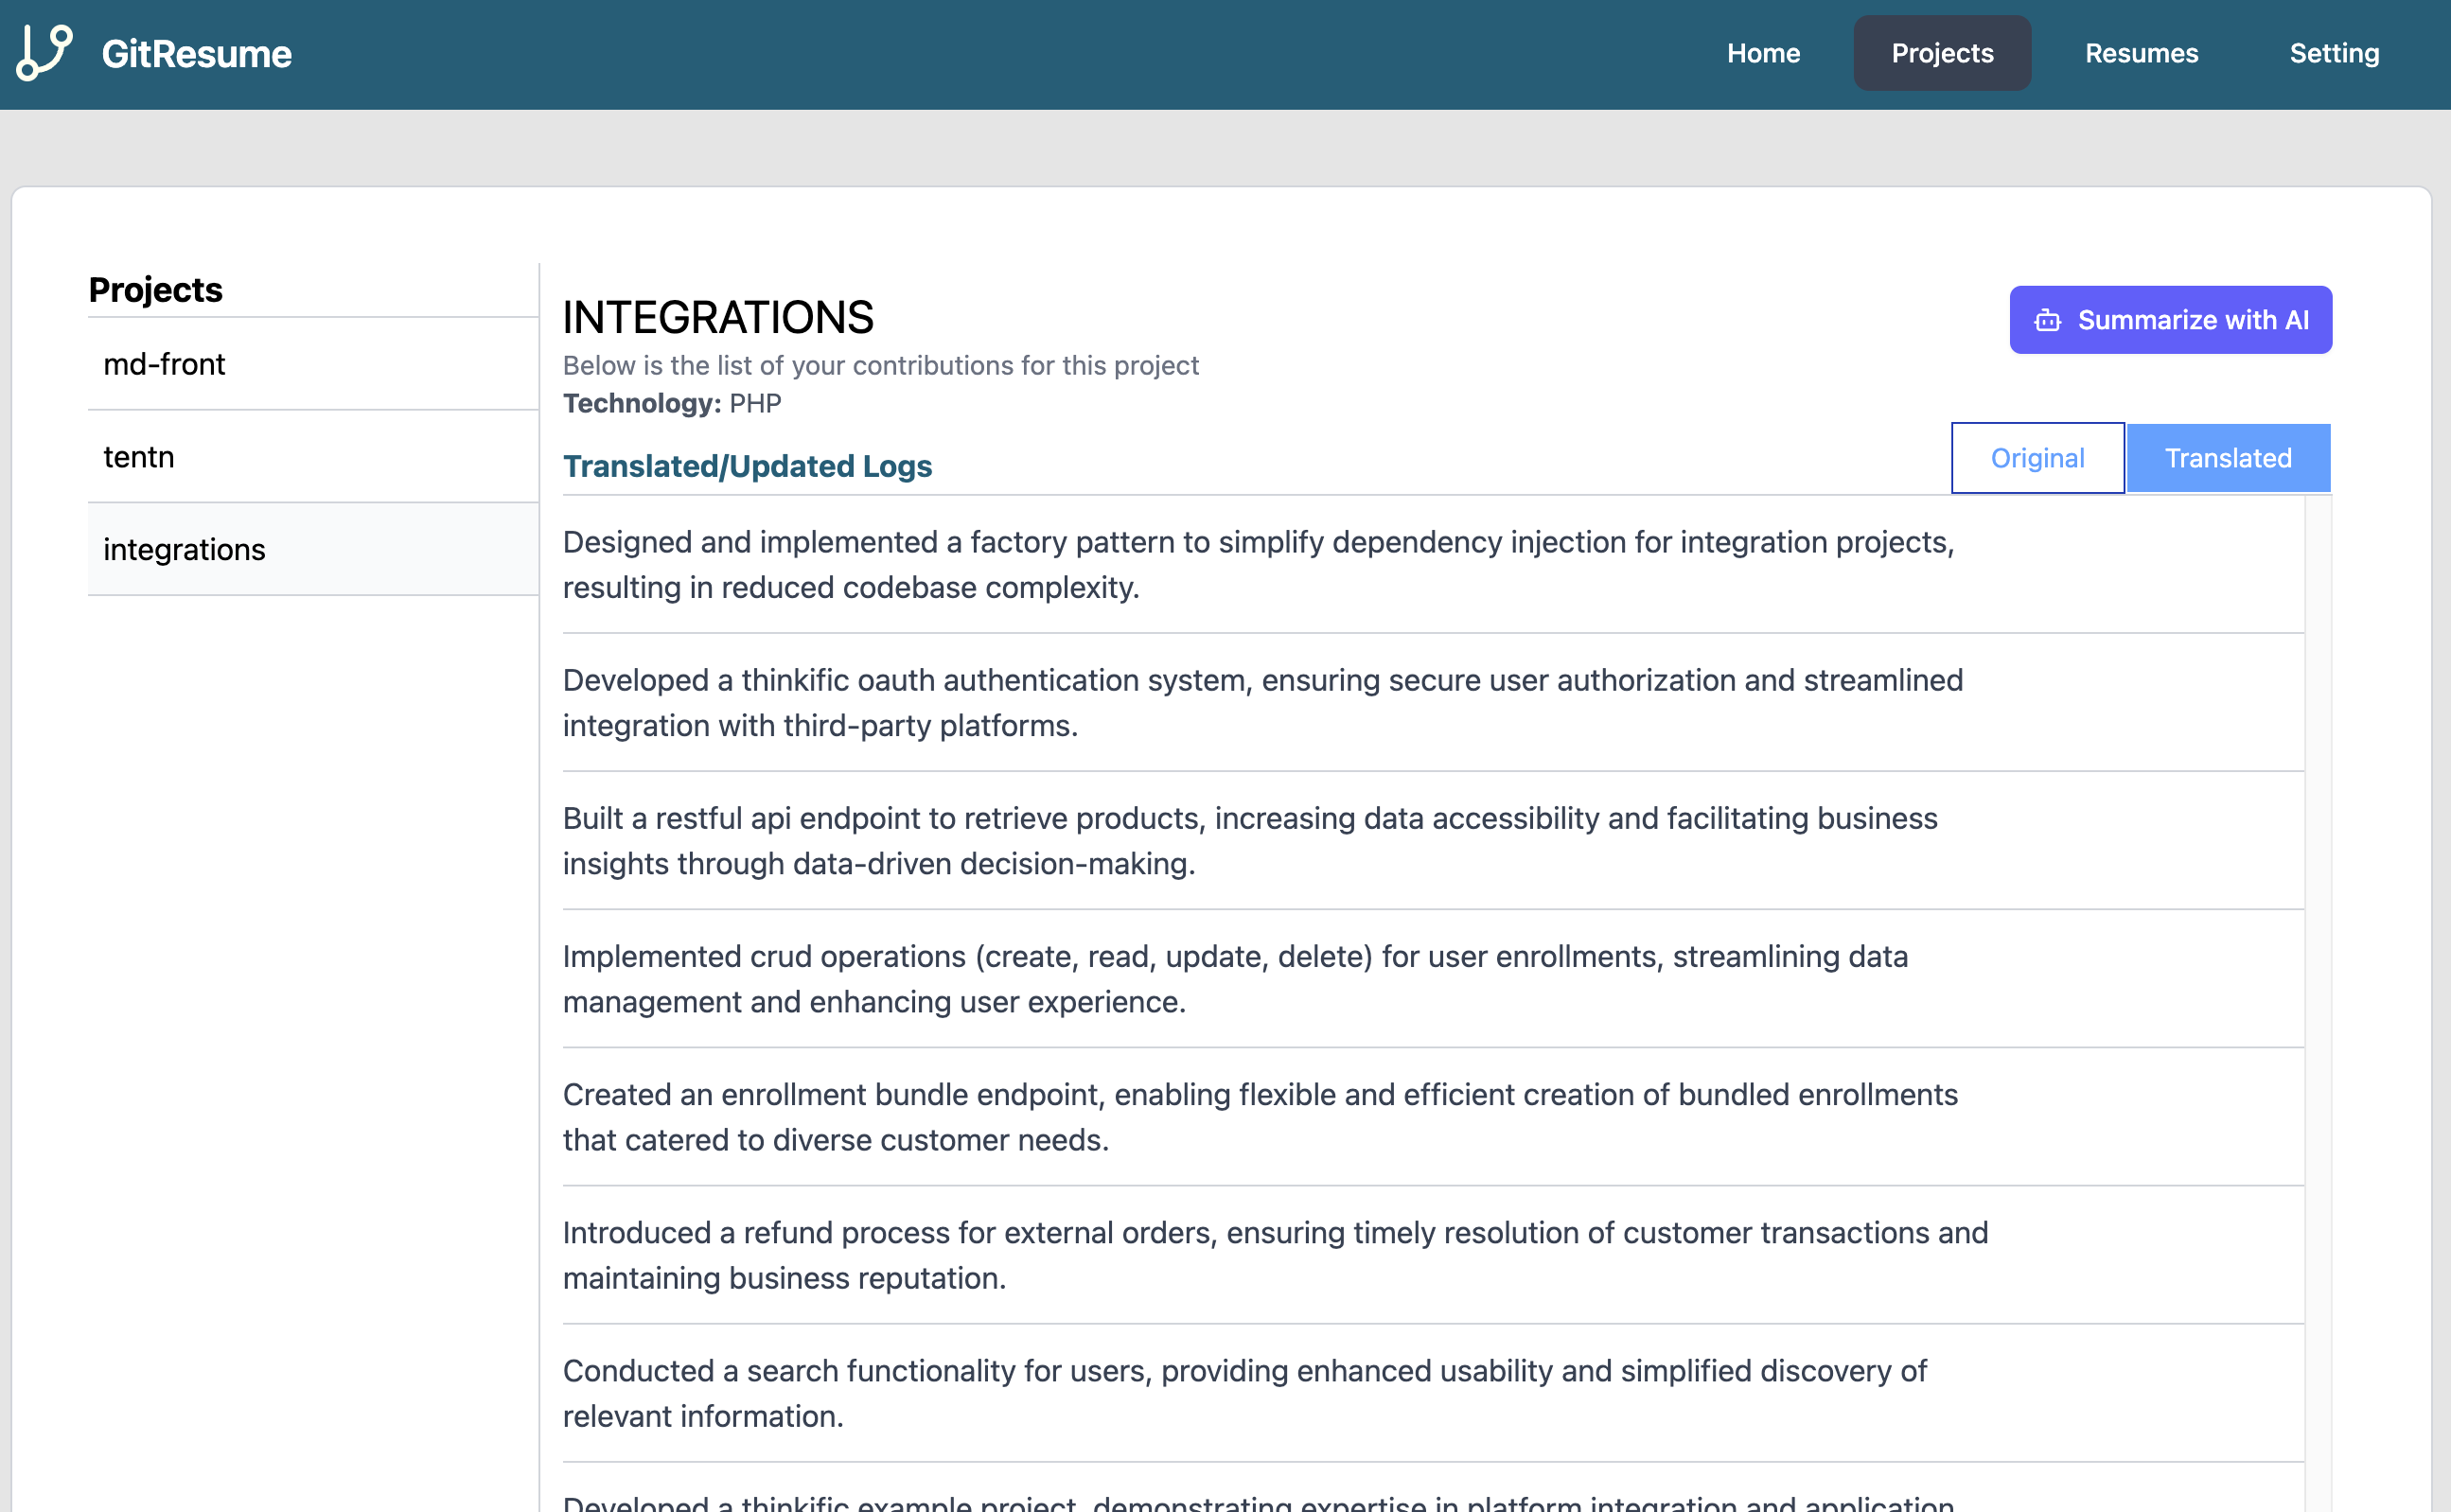The width and height of the screenshot is (2451, 1512).
Task: Click the Projects sidebar heading
Action: pyautogui.click(x=155, y=290)
